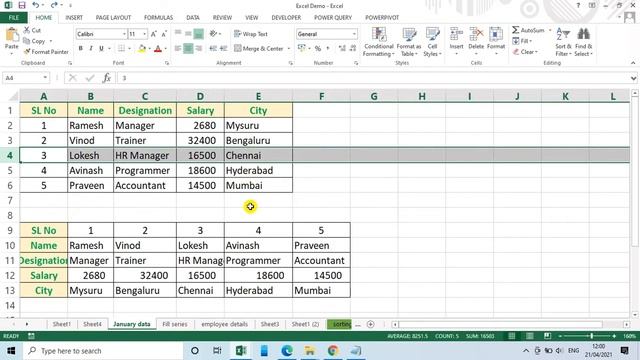Click the orientation text angle icon
Viewport: 640px width, 360px height.
[213, 34]
